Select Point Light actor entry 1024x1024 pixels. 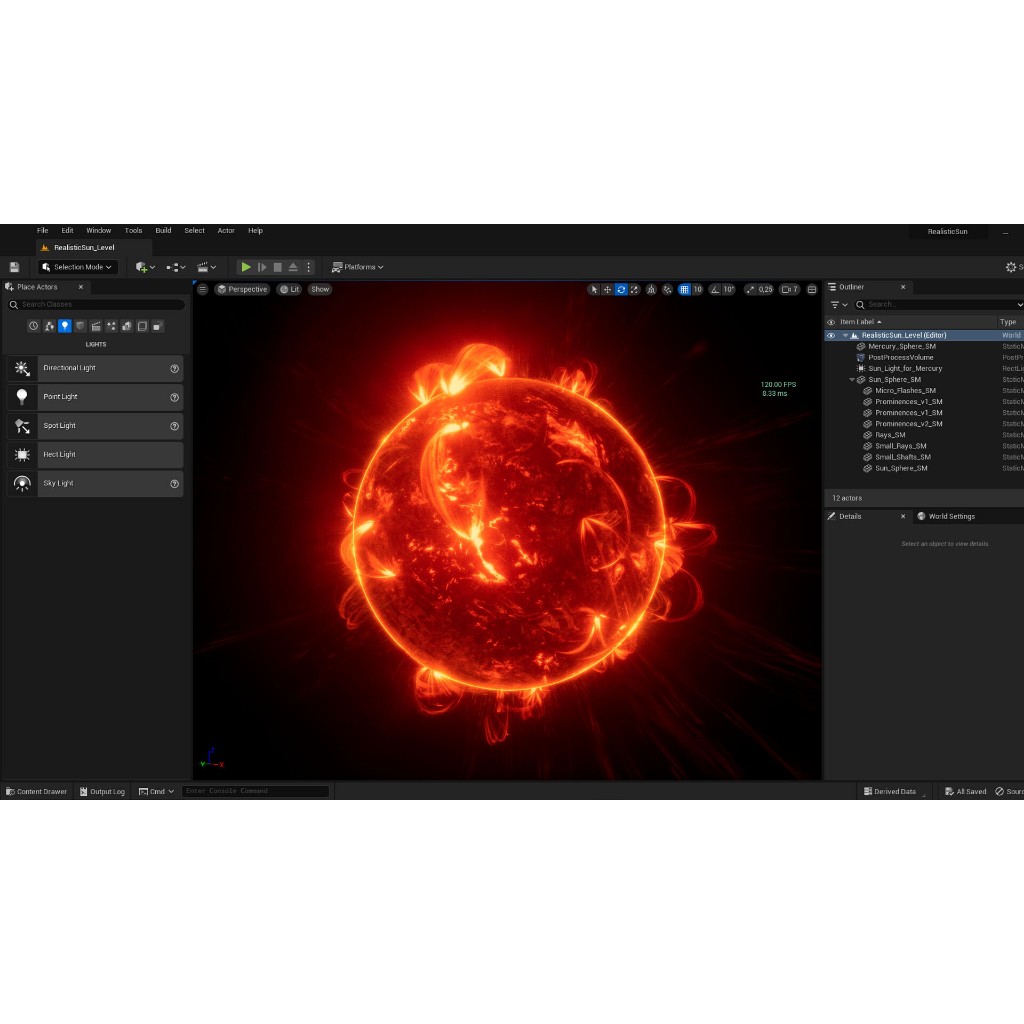pos(95,397)
